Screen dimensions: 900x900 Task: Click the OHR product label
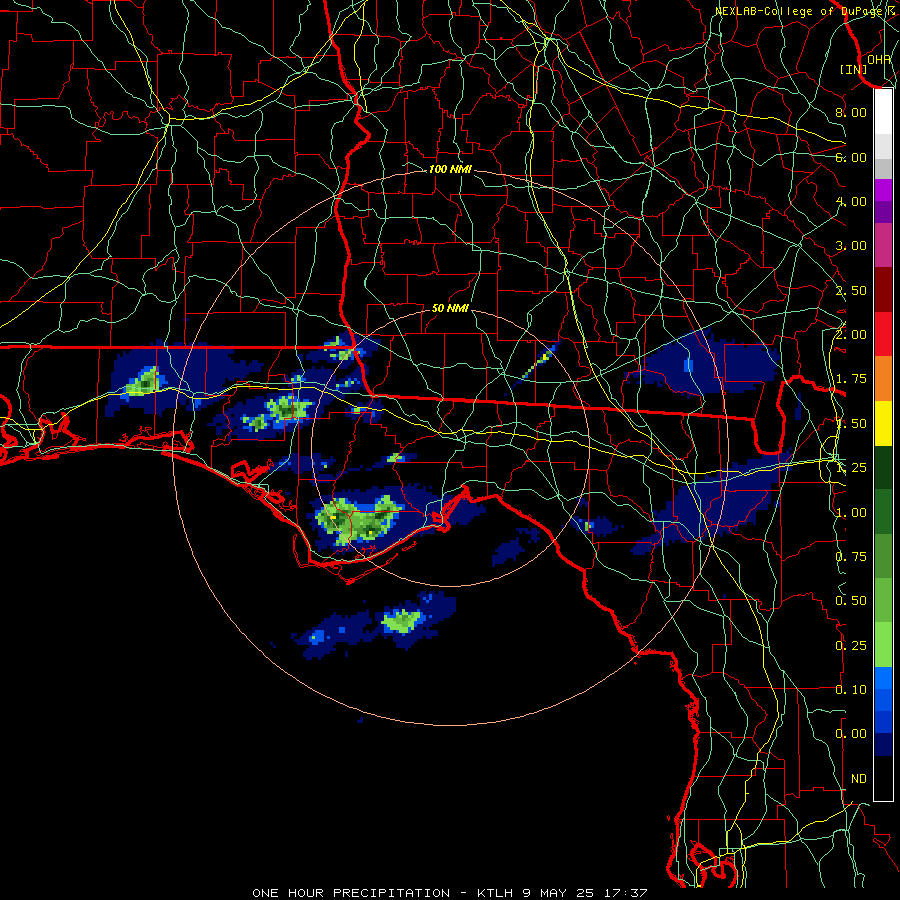[x=879, y=59]
